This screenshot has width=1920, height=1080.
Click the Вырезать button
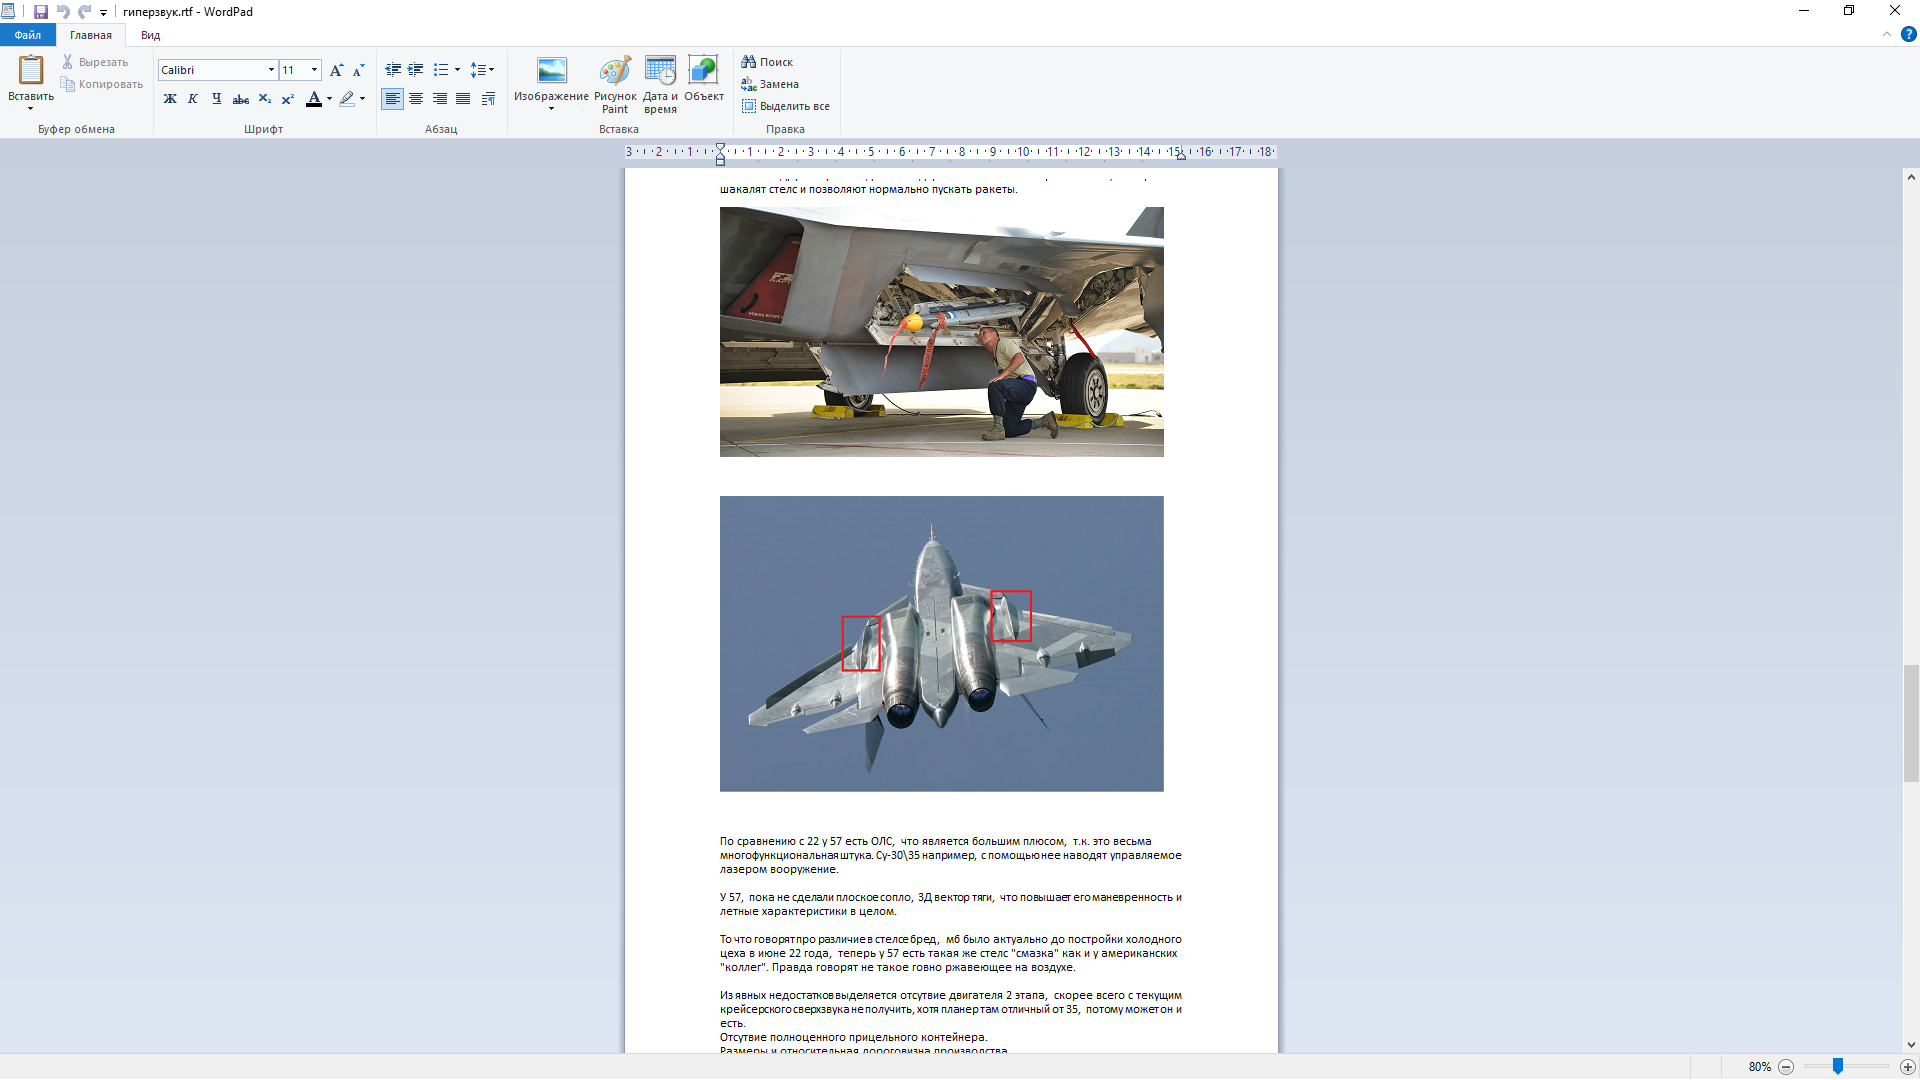pyautogui.click(x=95, y=62)
